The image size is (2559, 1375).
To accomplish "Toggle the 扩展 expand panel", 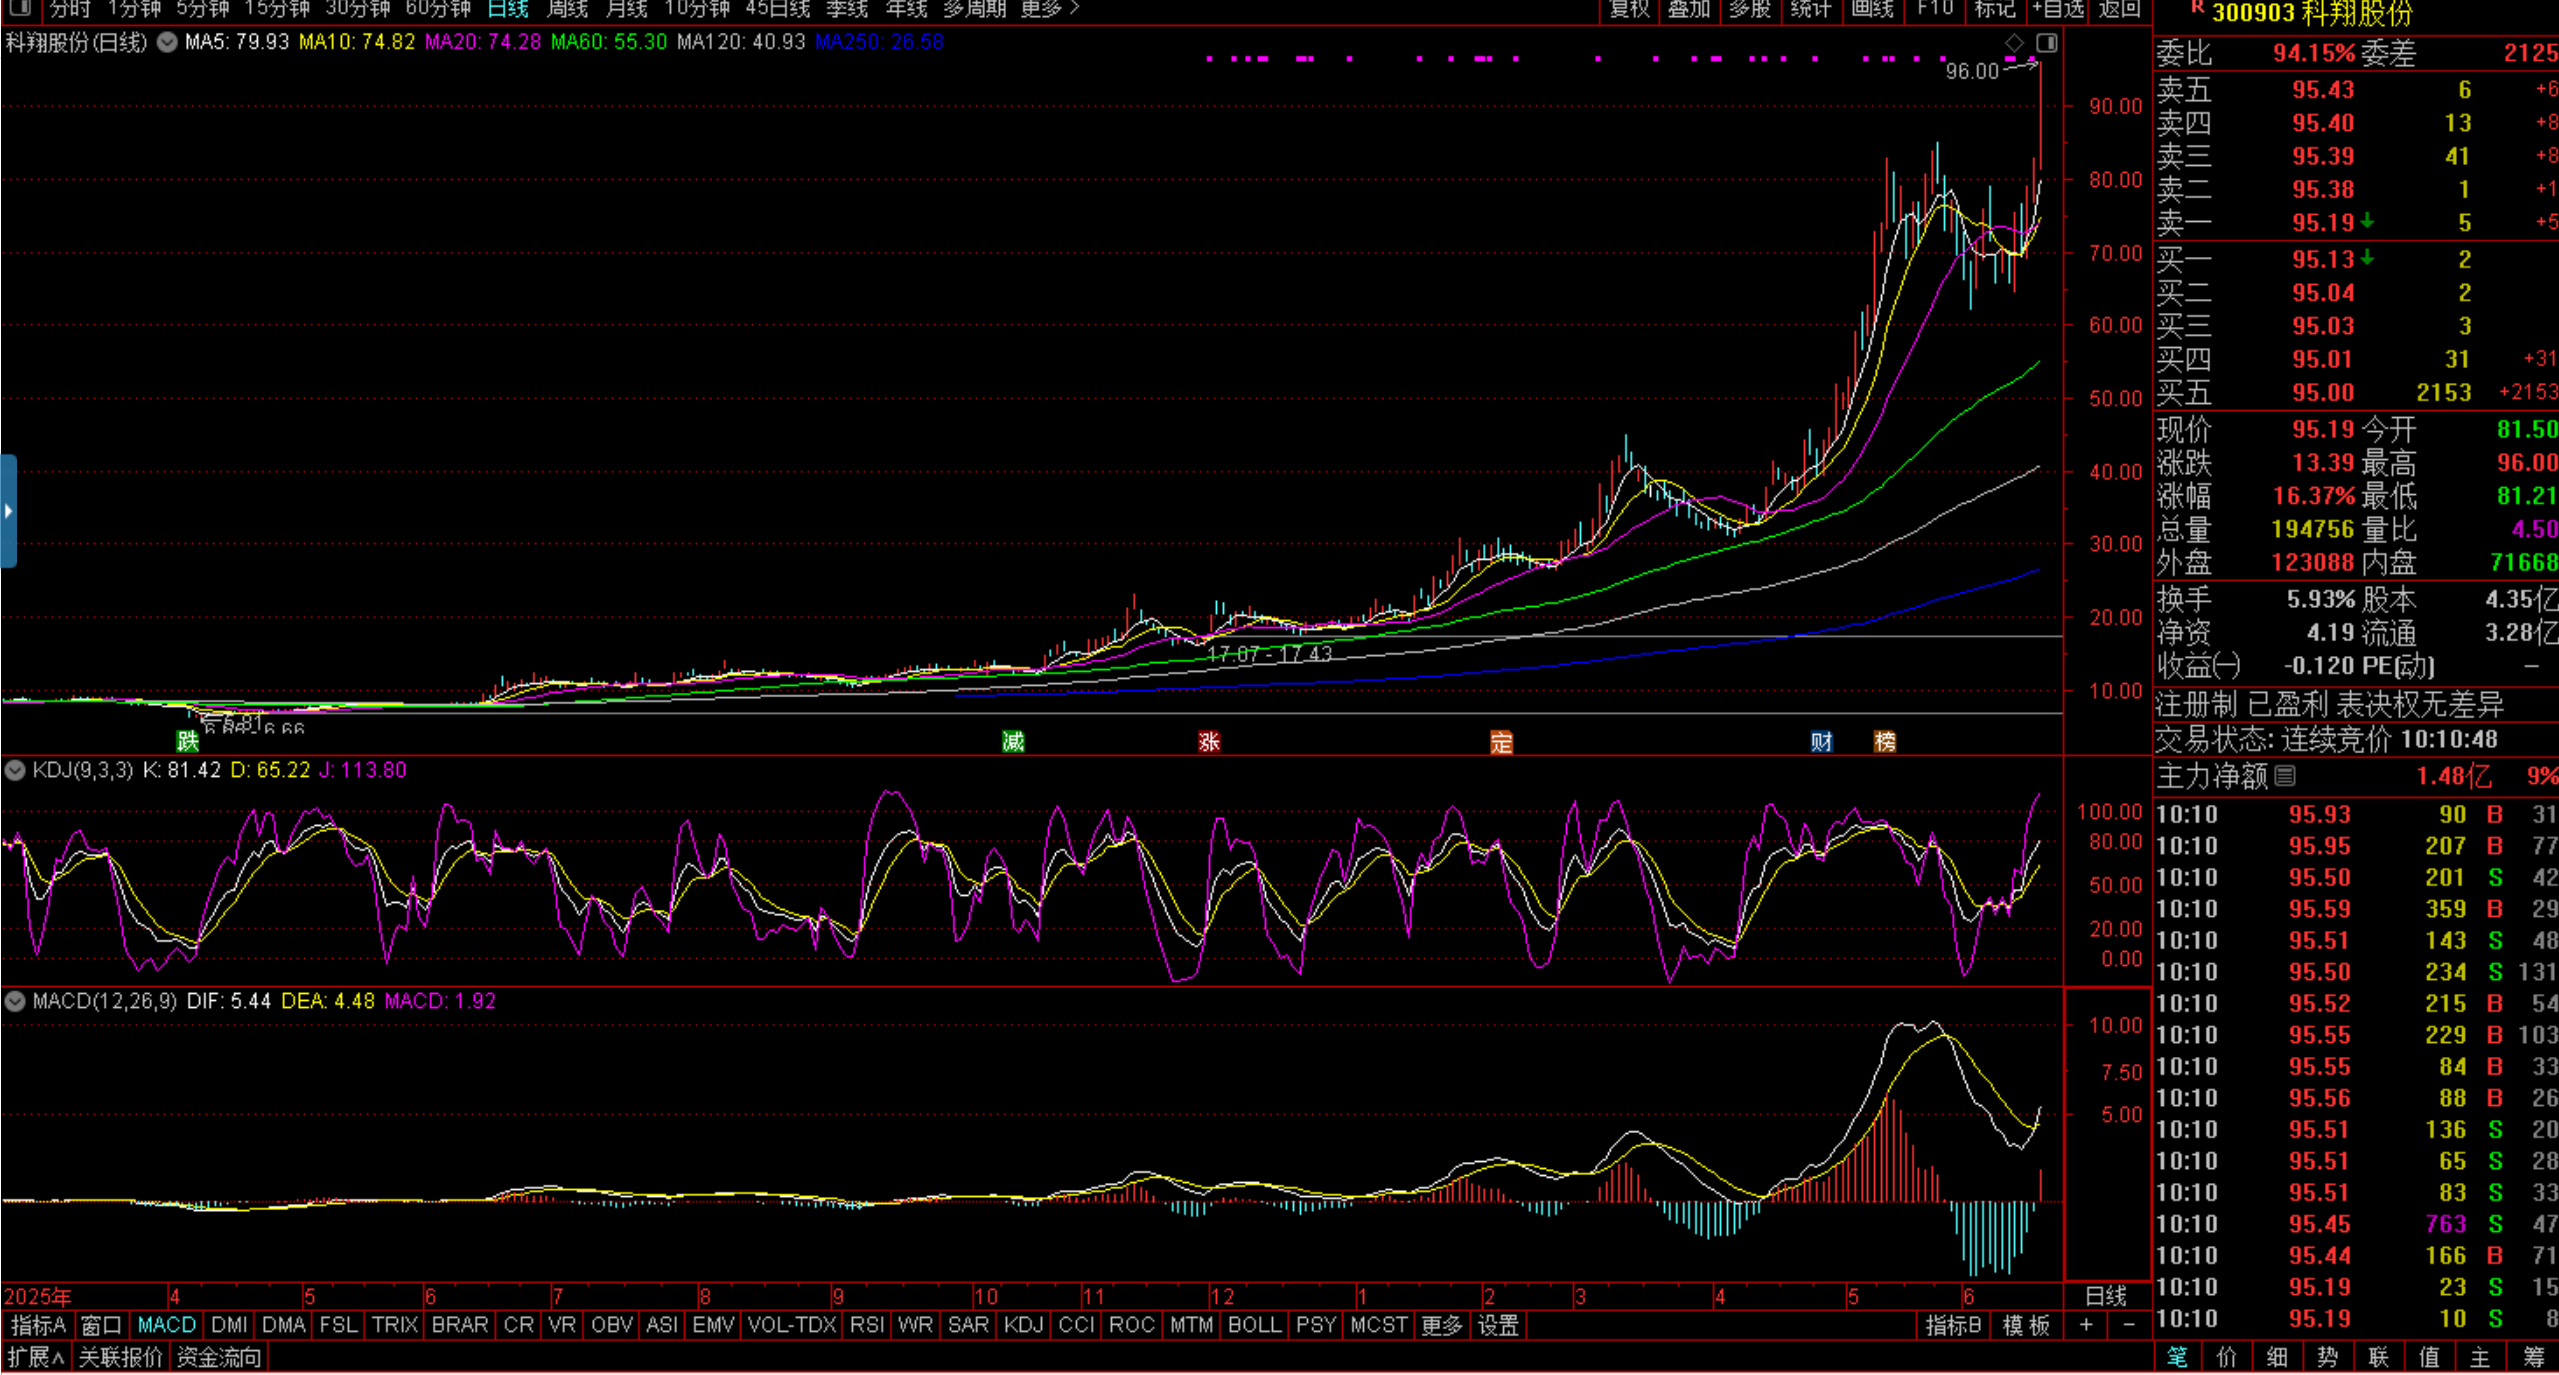I will (x=36, y=1357).
